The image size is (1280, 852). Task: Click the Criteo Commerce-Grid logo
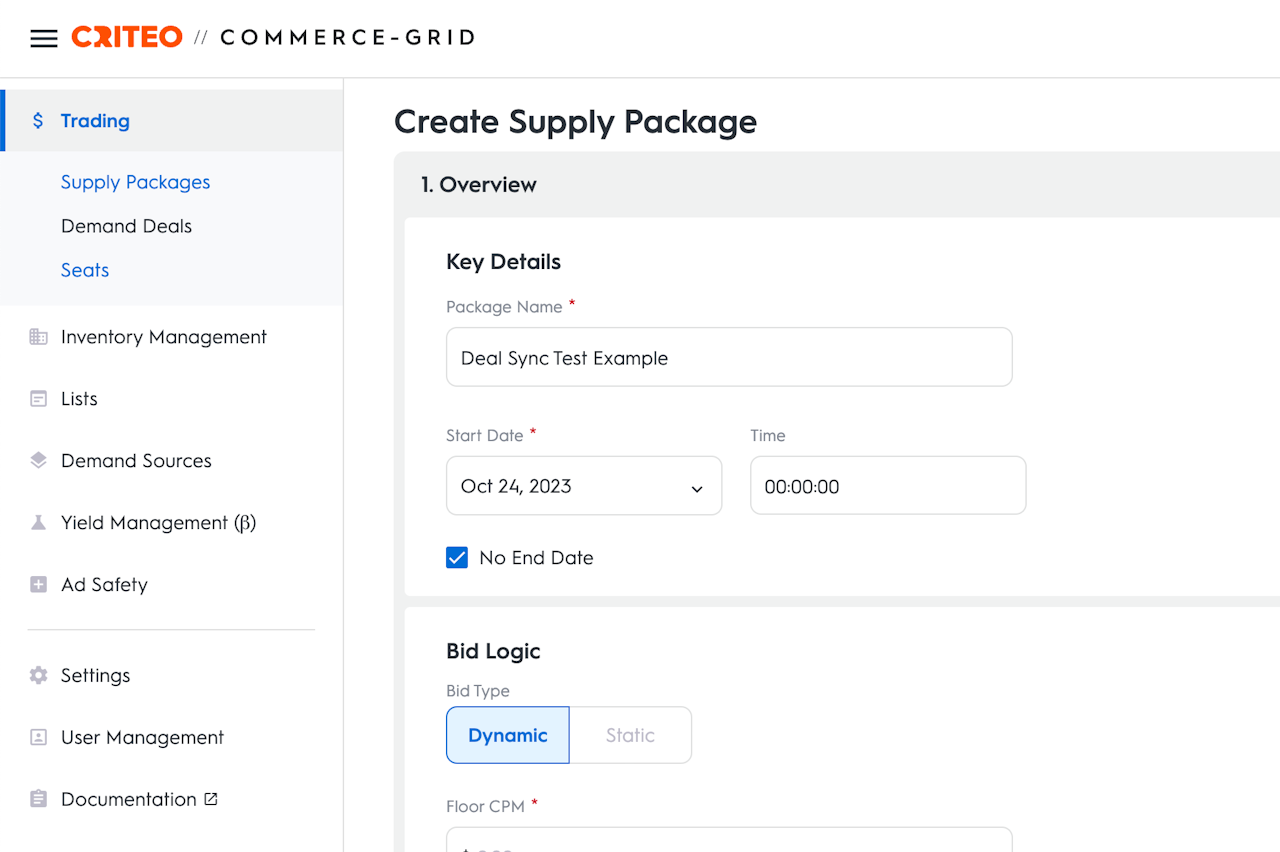pyautogui.click(x=272, y=38)
